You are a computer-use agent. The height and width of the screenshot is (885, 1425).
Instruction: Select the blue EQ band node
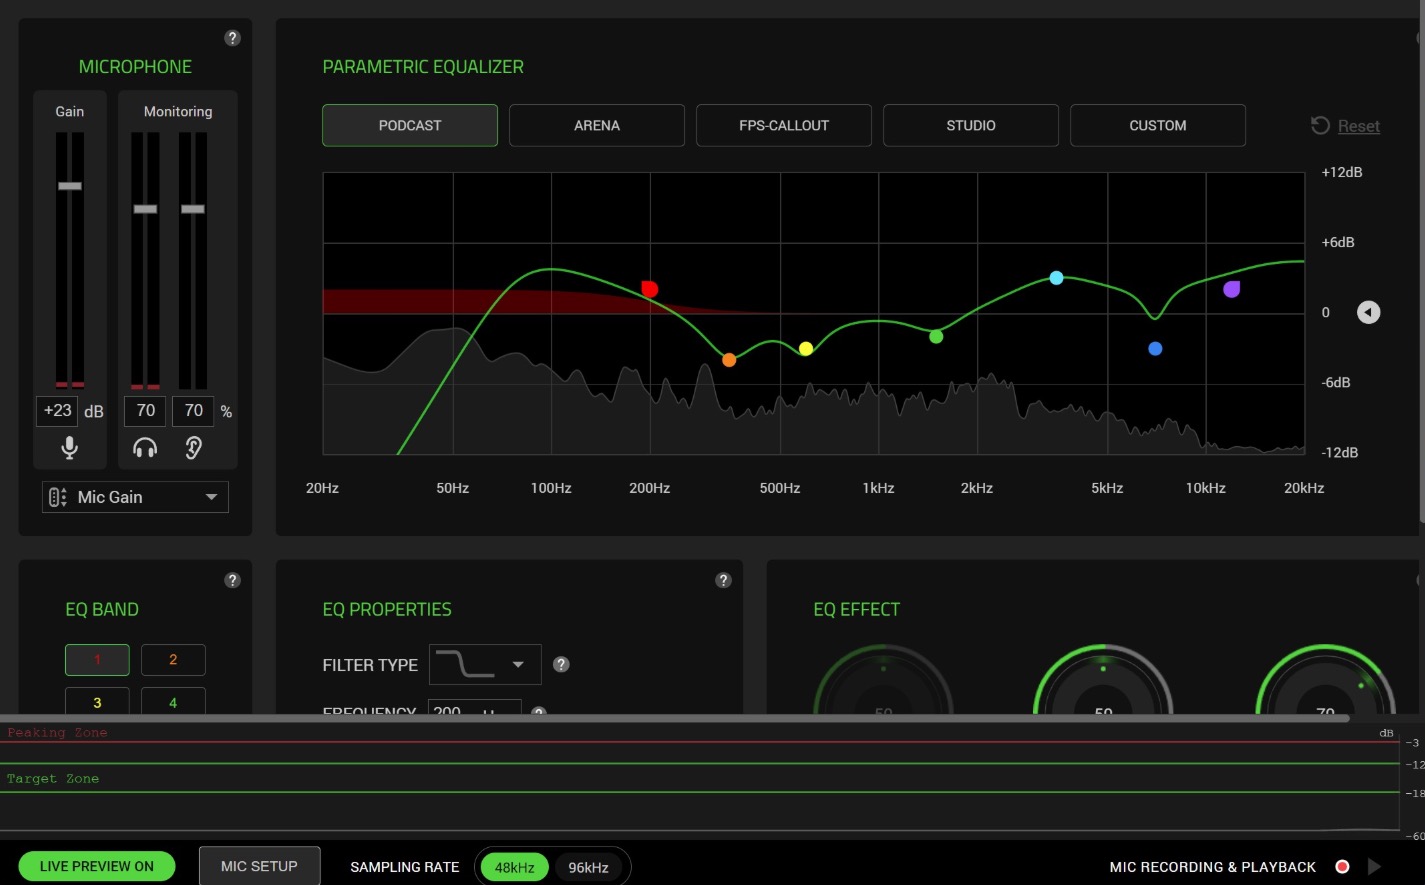pyautogui.click(x=1155, y=349)
